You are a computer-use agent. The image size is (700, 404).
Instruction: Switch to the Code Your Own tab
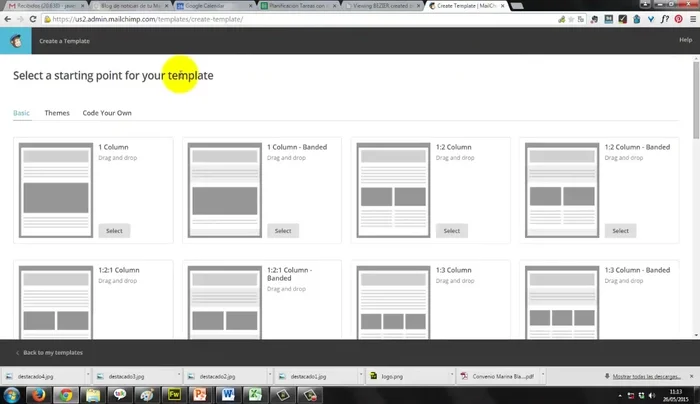[x=107, y=113]
